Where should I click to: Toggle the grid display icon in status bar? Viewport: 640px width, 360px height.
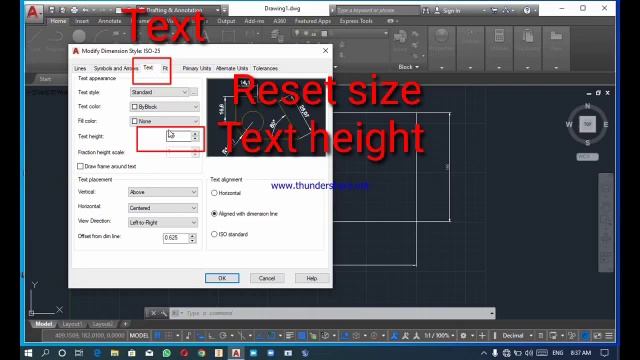coord(157,336)
